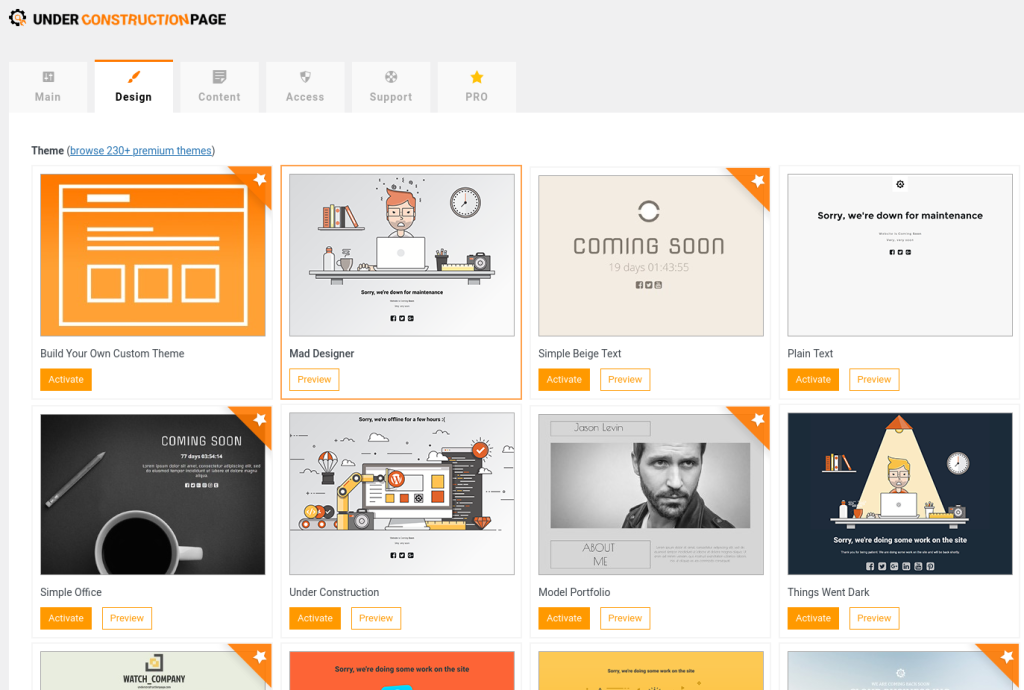Image resolution: width=1024 pixels, height=690 pixels.
Task: Select the Simple Office coffee cup thumbnail
Action: [153, 494]
